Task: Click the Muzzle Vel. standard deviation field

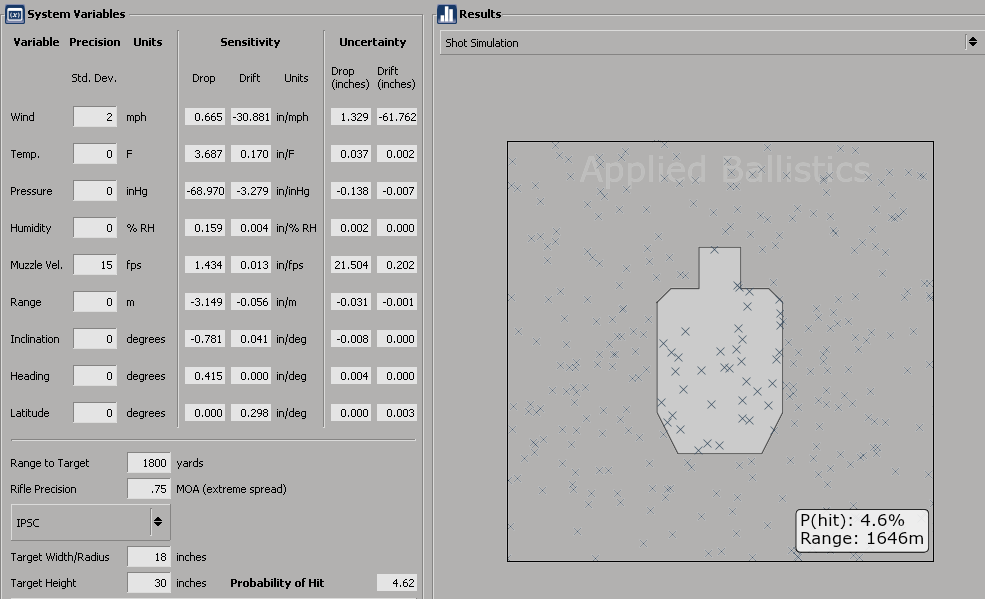Action: 95,265
